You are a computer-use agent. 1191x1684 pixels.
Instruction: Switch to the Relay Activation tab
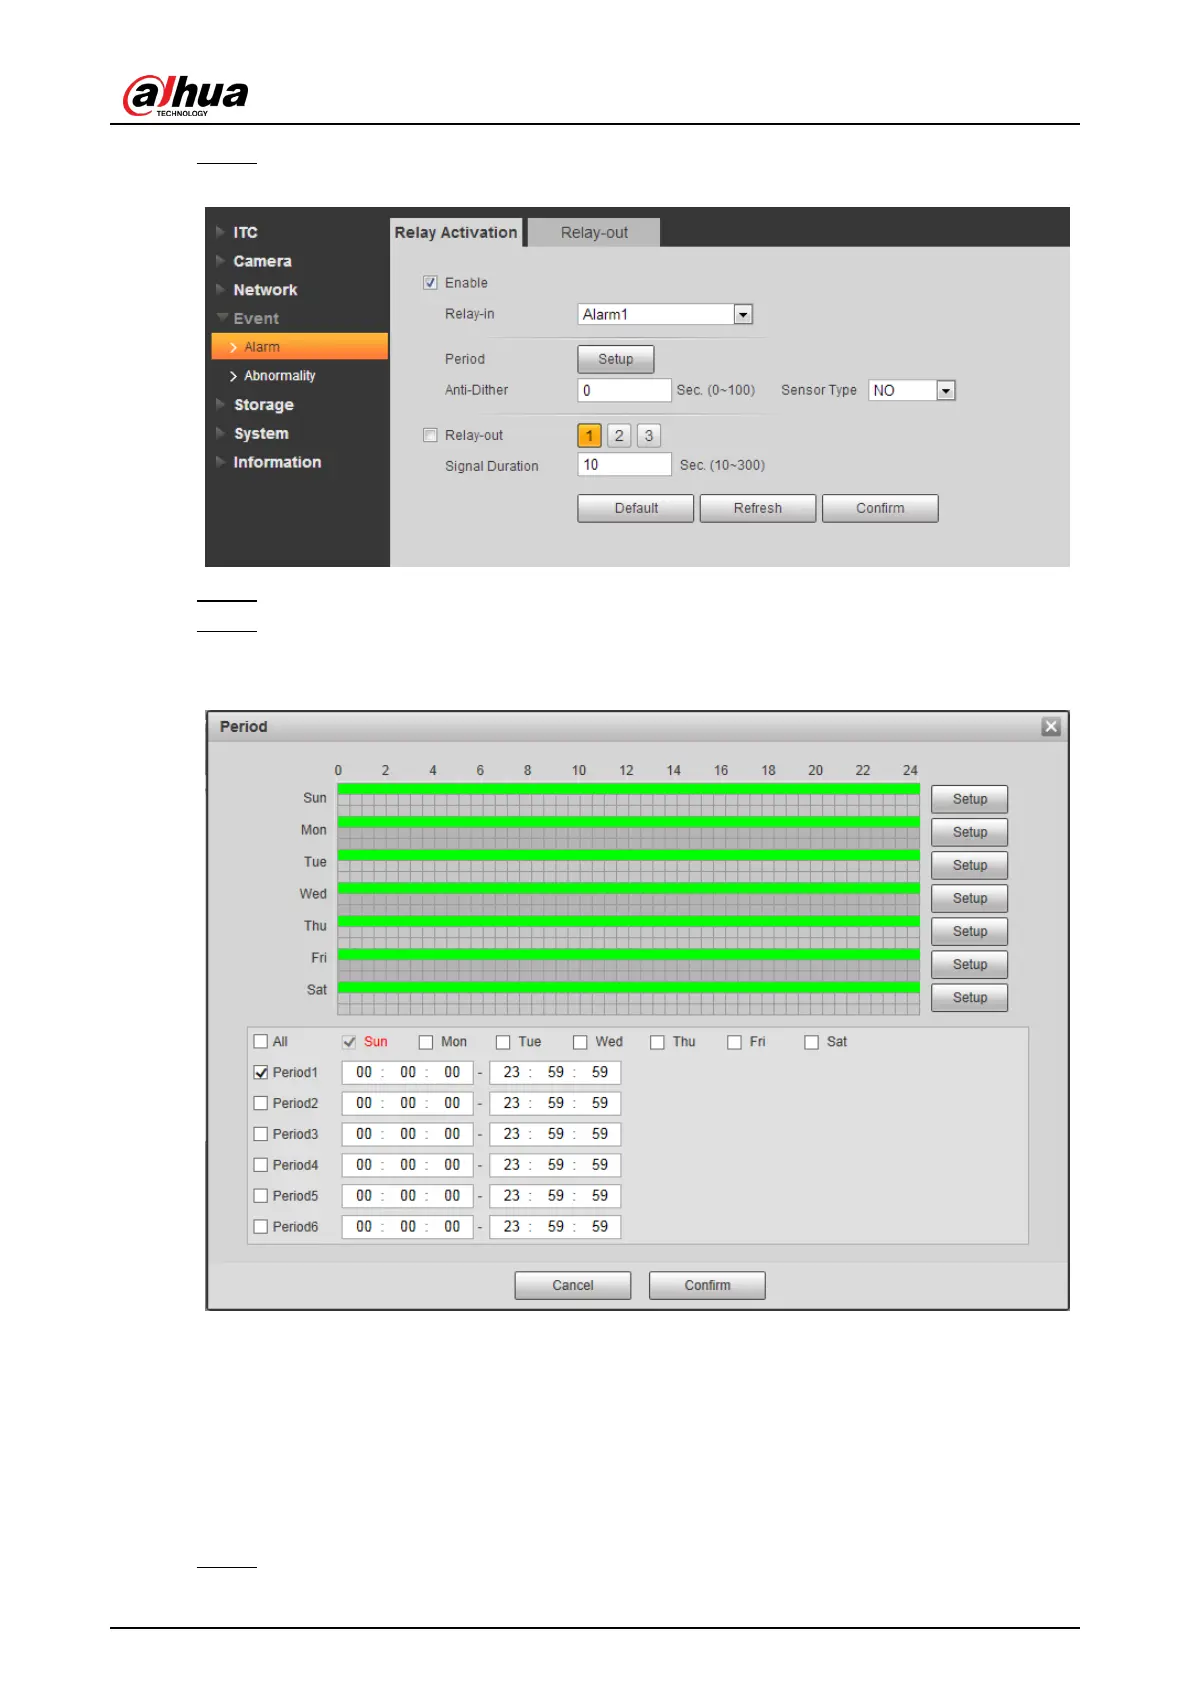coord(456,232)
